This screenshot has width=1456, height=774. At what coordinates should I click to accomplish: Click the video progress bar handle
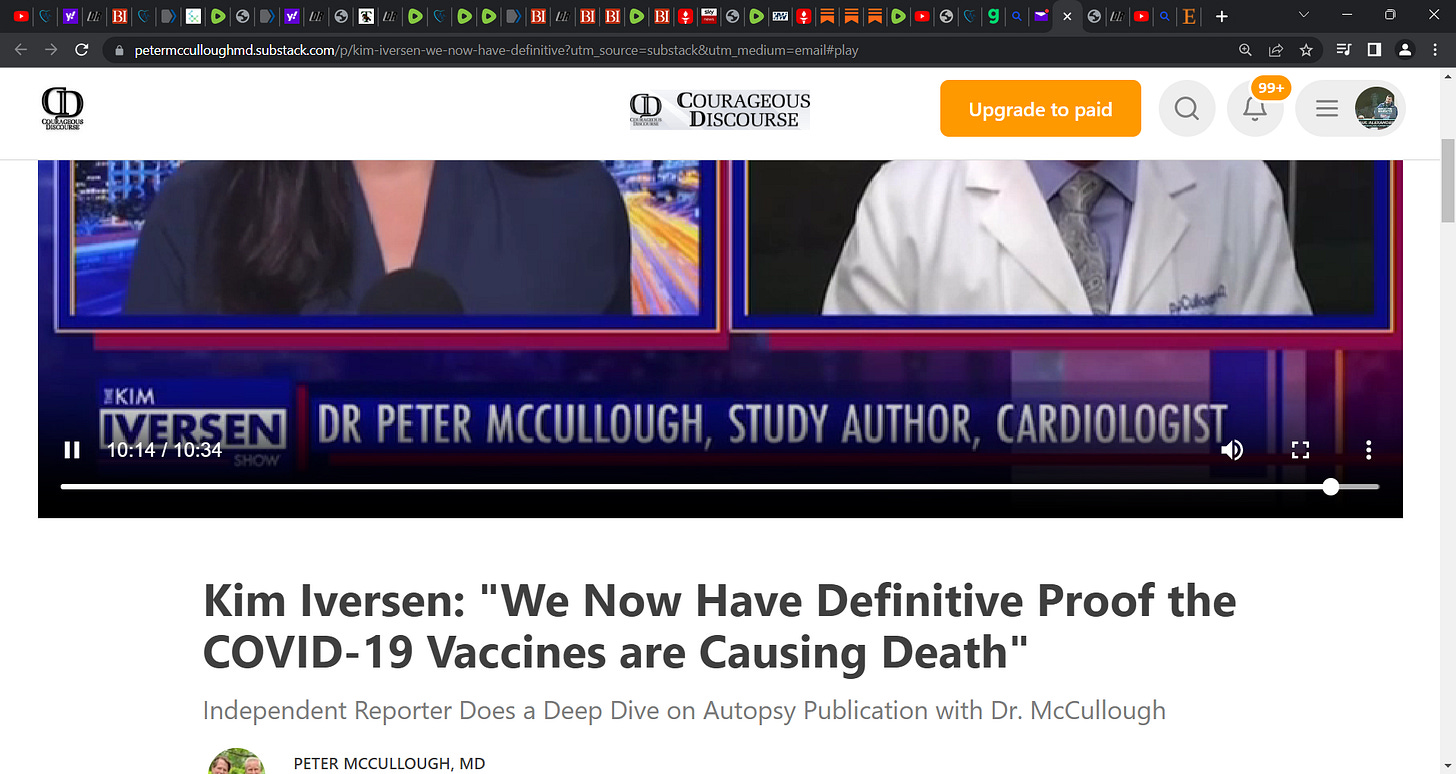tap(1330, 486)
